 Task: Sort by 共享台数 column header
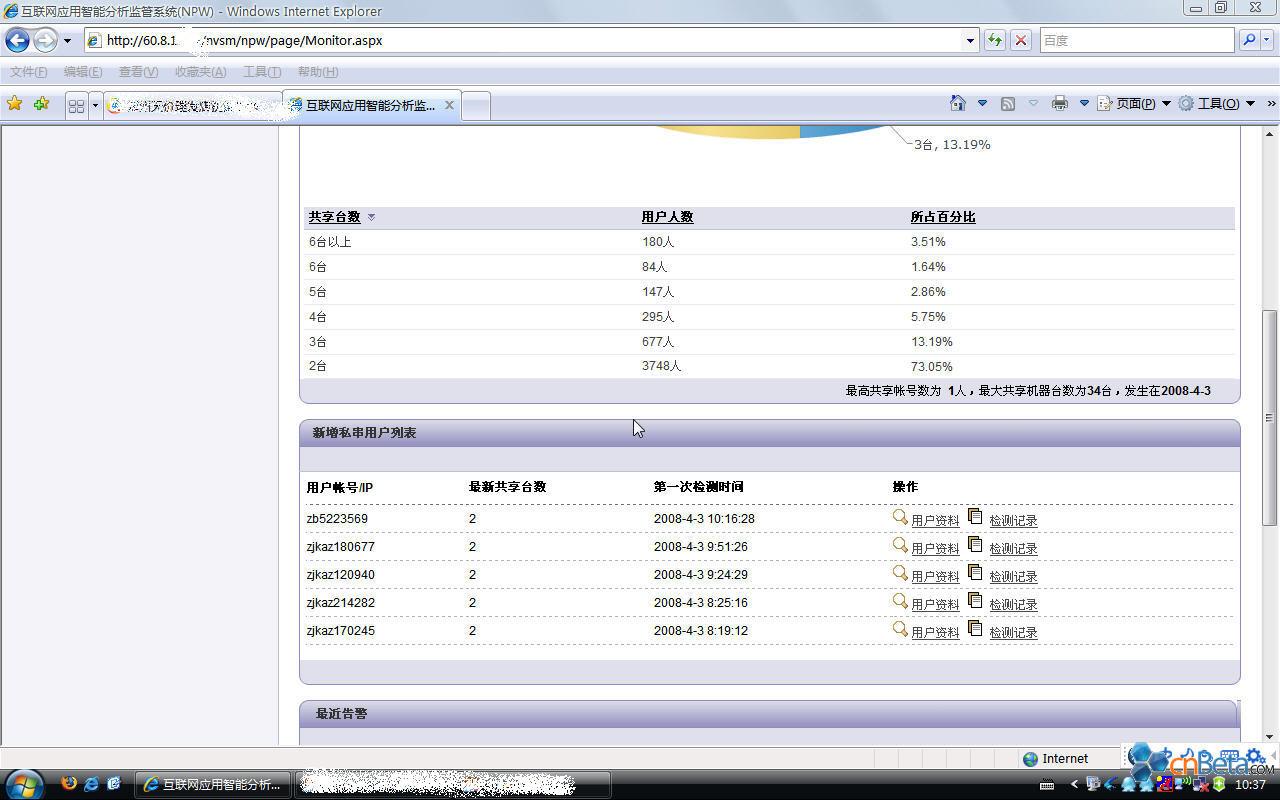click(x=334, y=217)
